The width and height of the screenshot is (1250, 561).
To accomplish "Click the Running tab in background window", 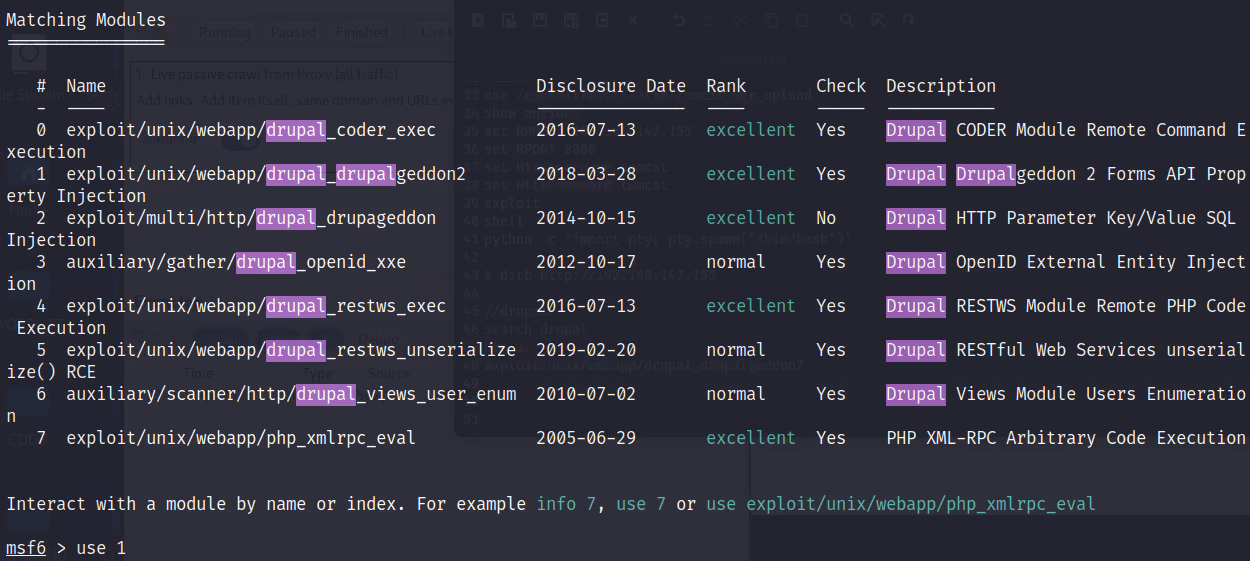I will coord(224,33).
